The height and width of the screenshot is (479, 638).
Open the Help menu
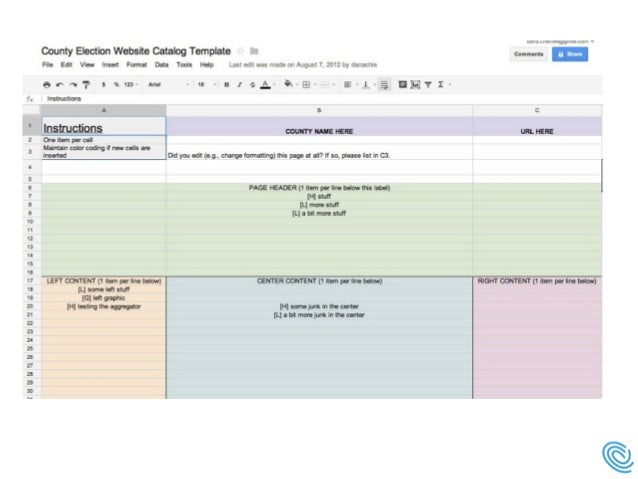click(207, 65)
